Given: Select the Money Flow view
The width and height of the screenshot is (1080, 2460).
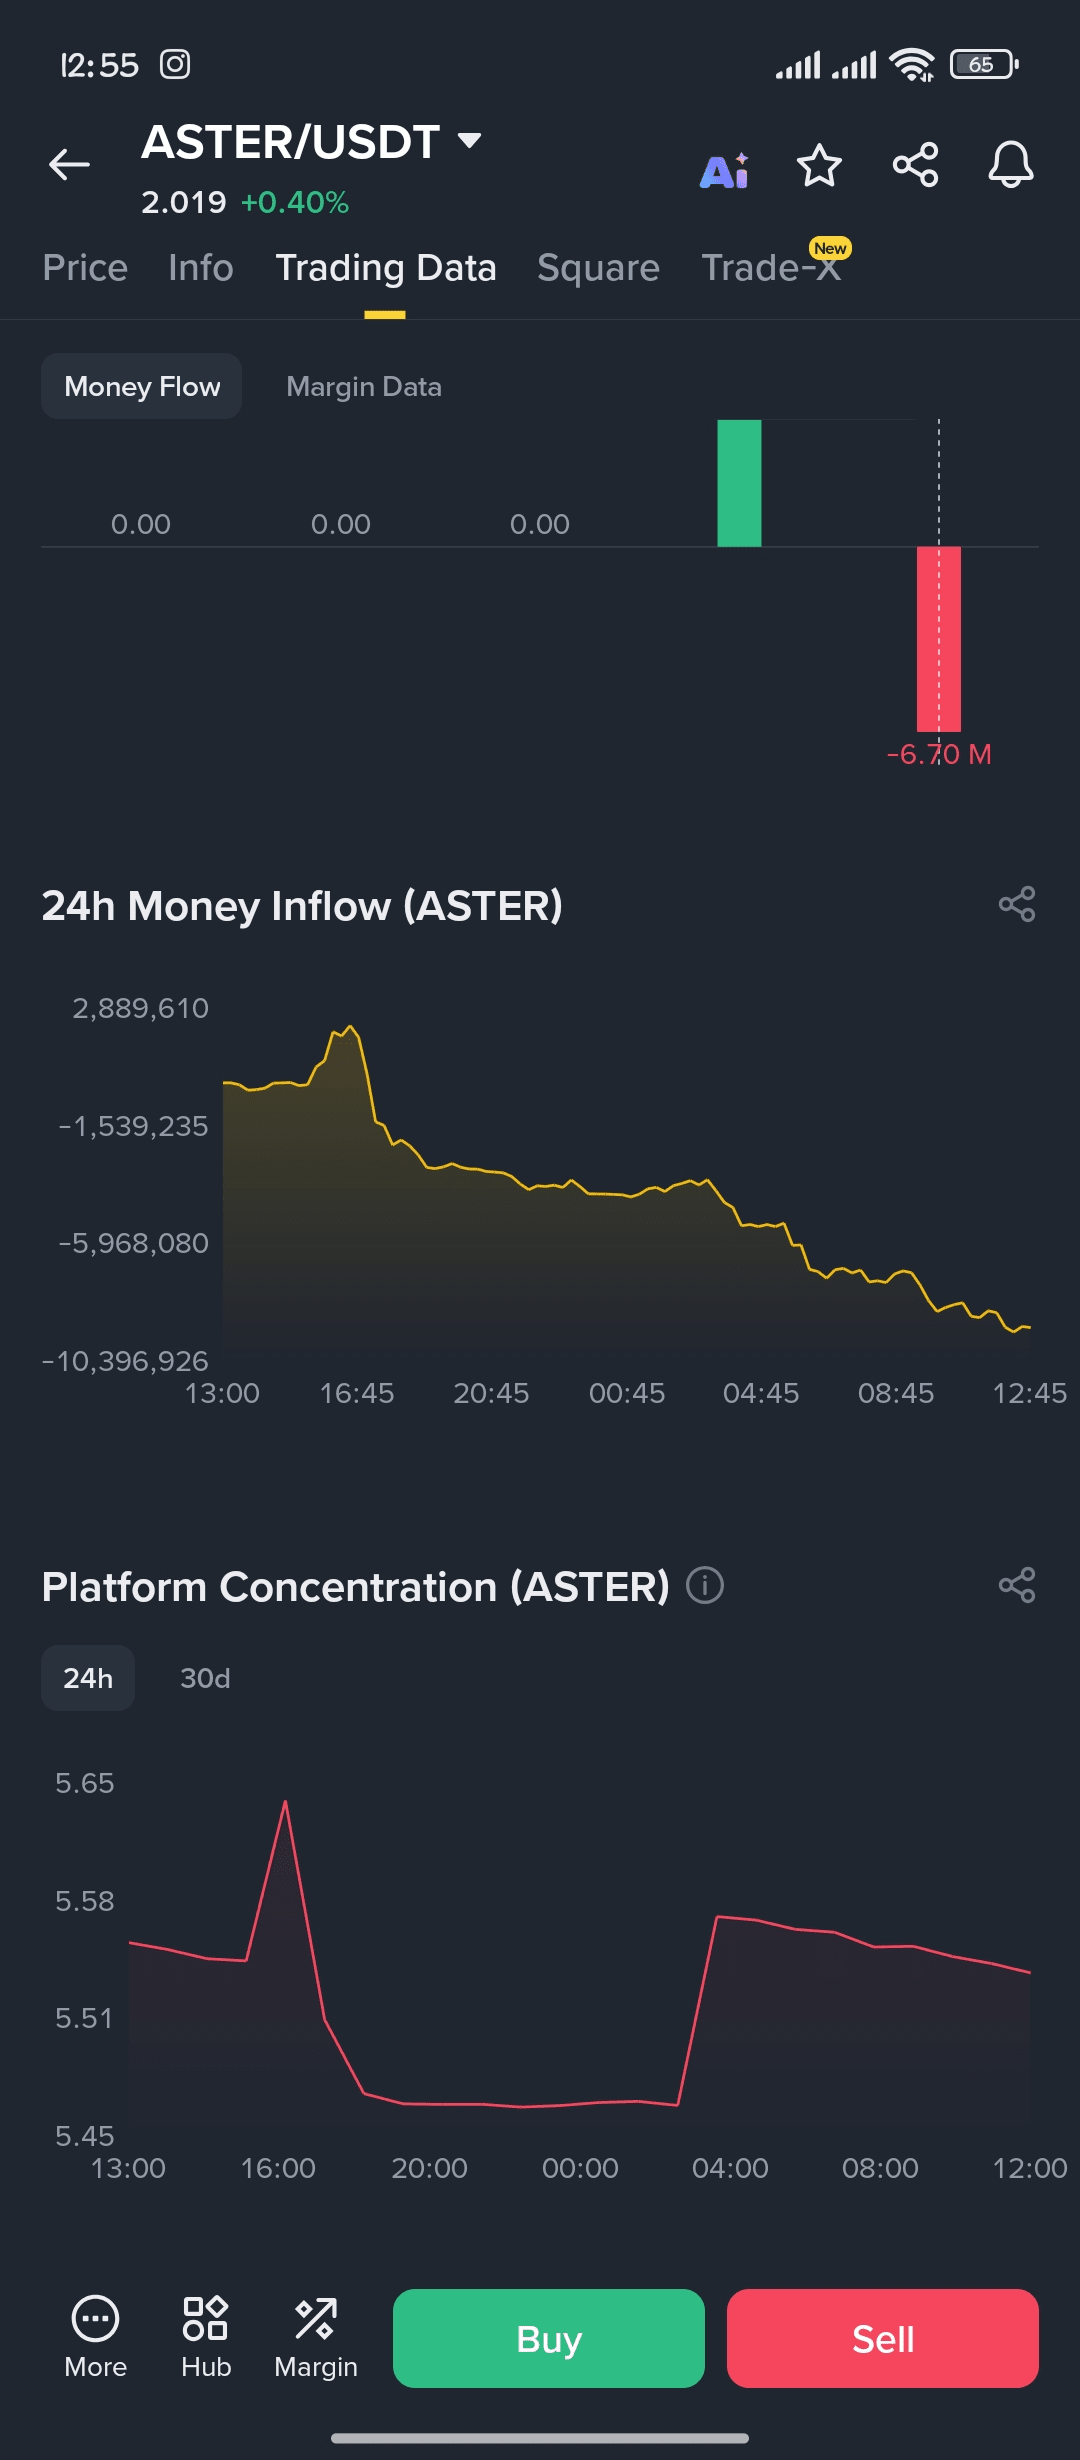Looking at the screenshot, I should (142, 387).
